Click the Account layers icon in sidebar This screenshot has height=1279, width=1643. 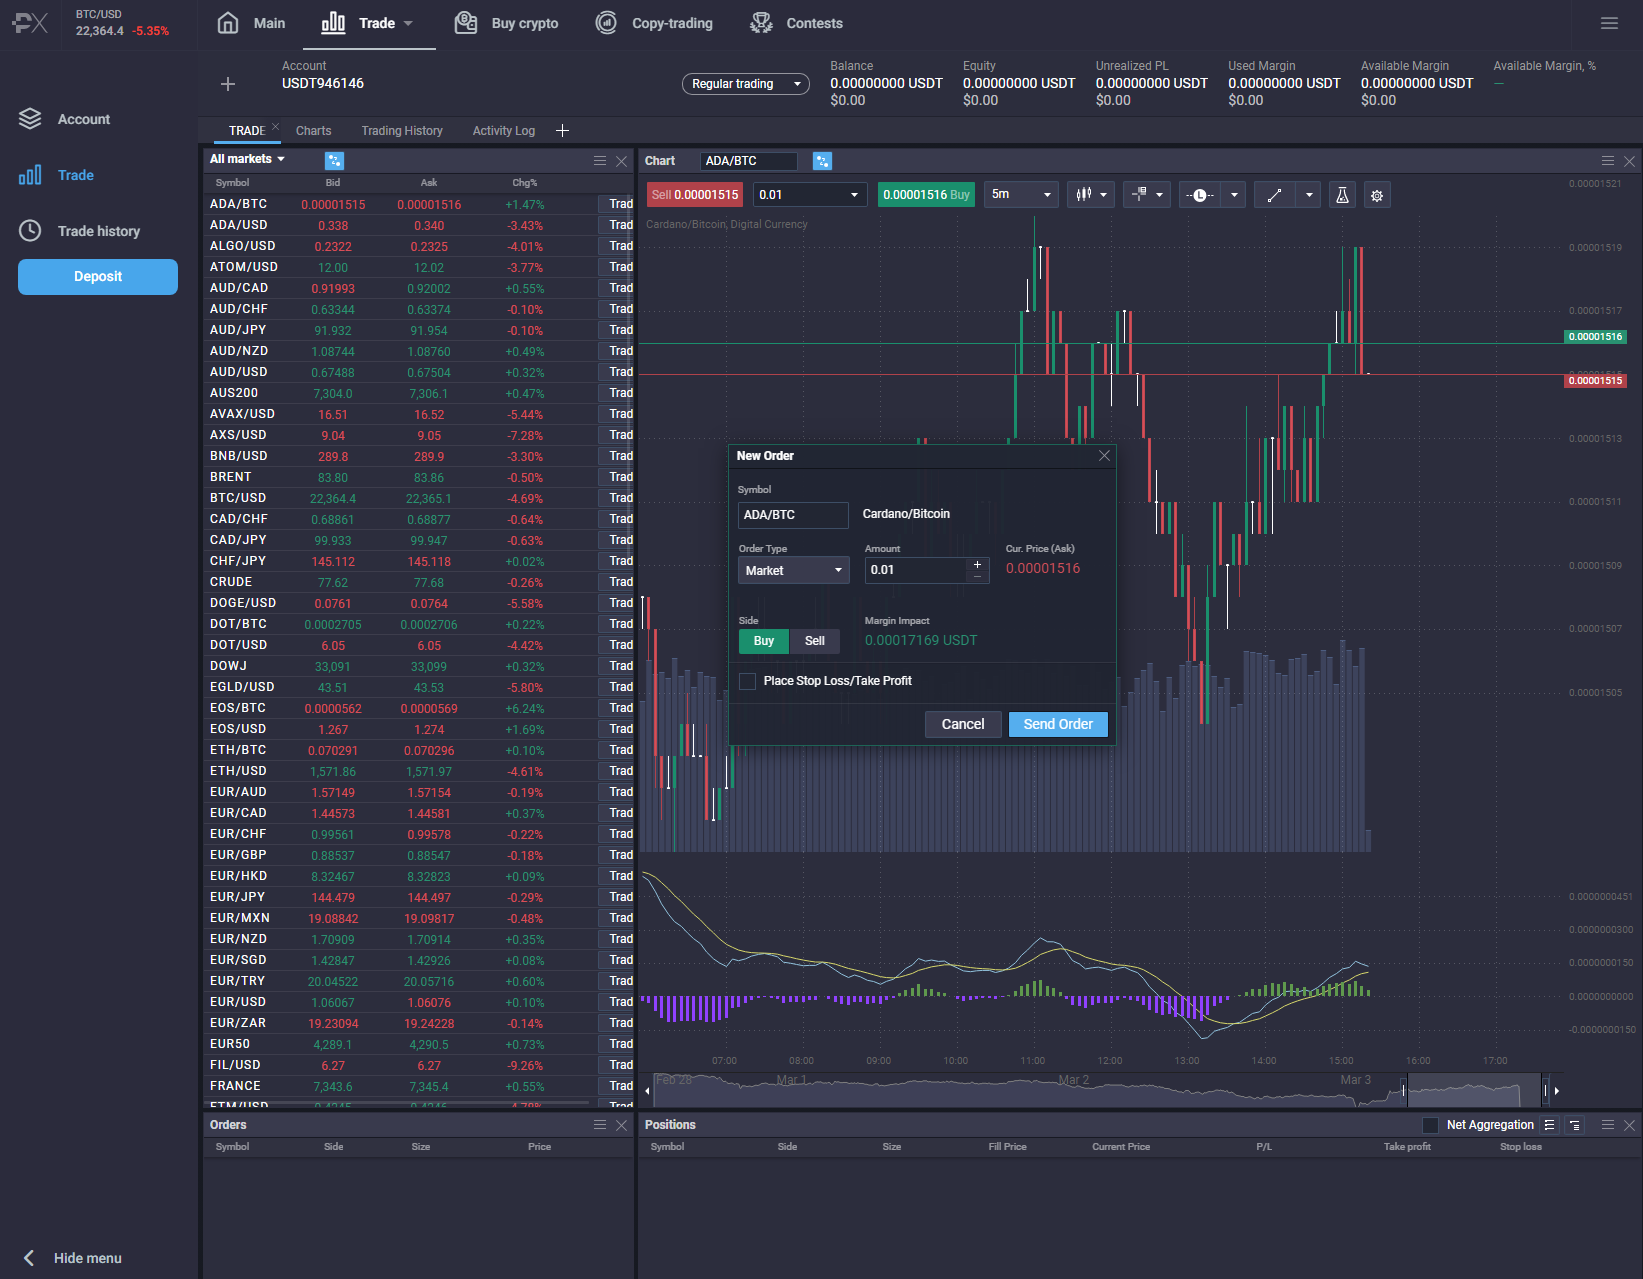30,119
